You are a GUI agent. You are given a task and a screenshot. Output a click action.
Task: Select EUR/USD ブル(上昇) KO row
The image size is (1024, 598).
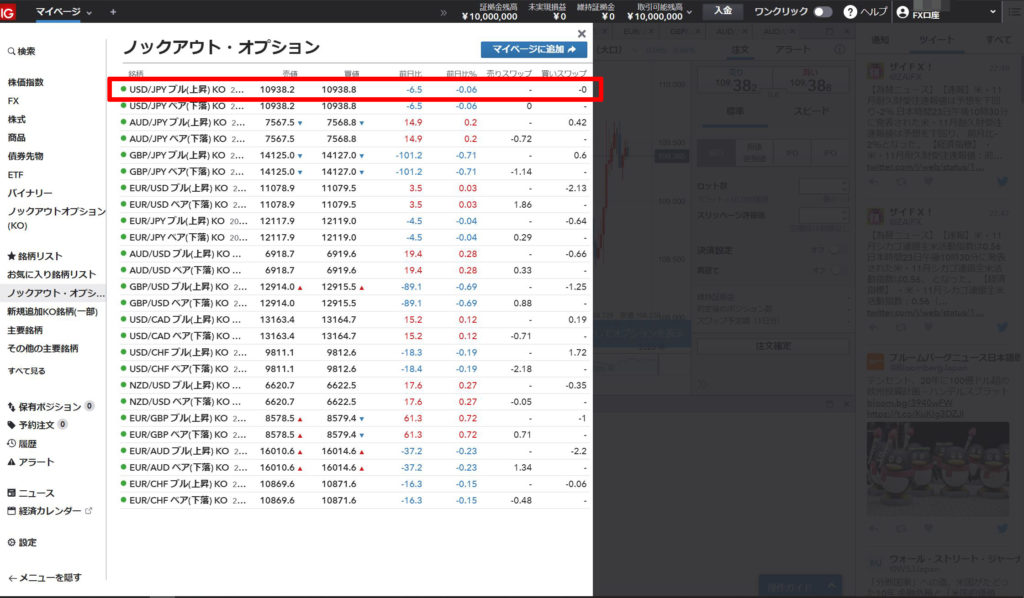[x=354, y=188]
